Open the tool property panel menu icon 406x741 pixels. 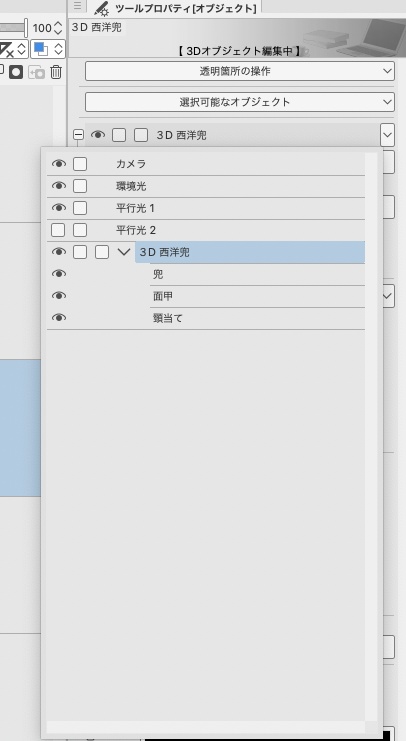click(x=78, y=6)
